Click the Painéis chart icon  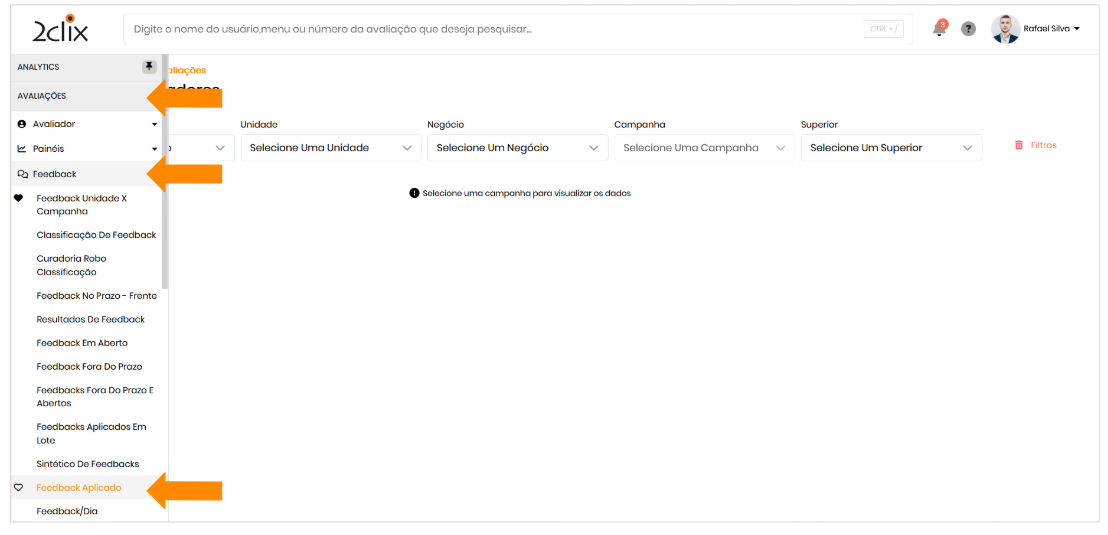[22, 149]
